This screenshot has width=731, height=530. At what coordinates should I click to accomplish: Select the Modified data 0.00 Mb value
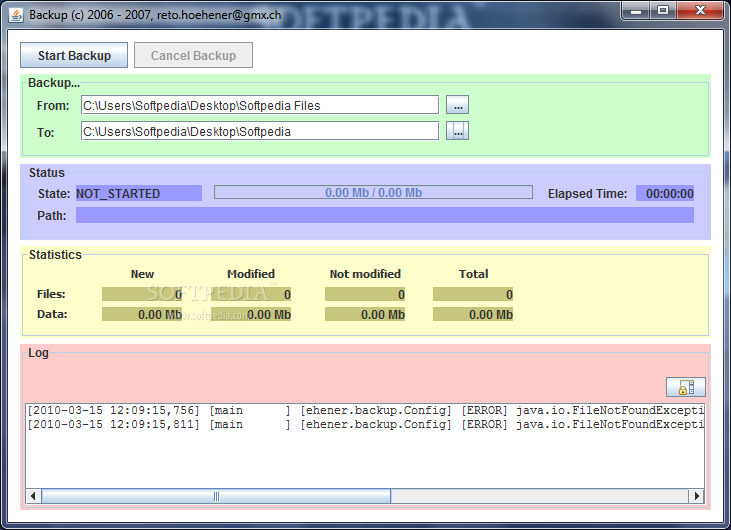251,314
